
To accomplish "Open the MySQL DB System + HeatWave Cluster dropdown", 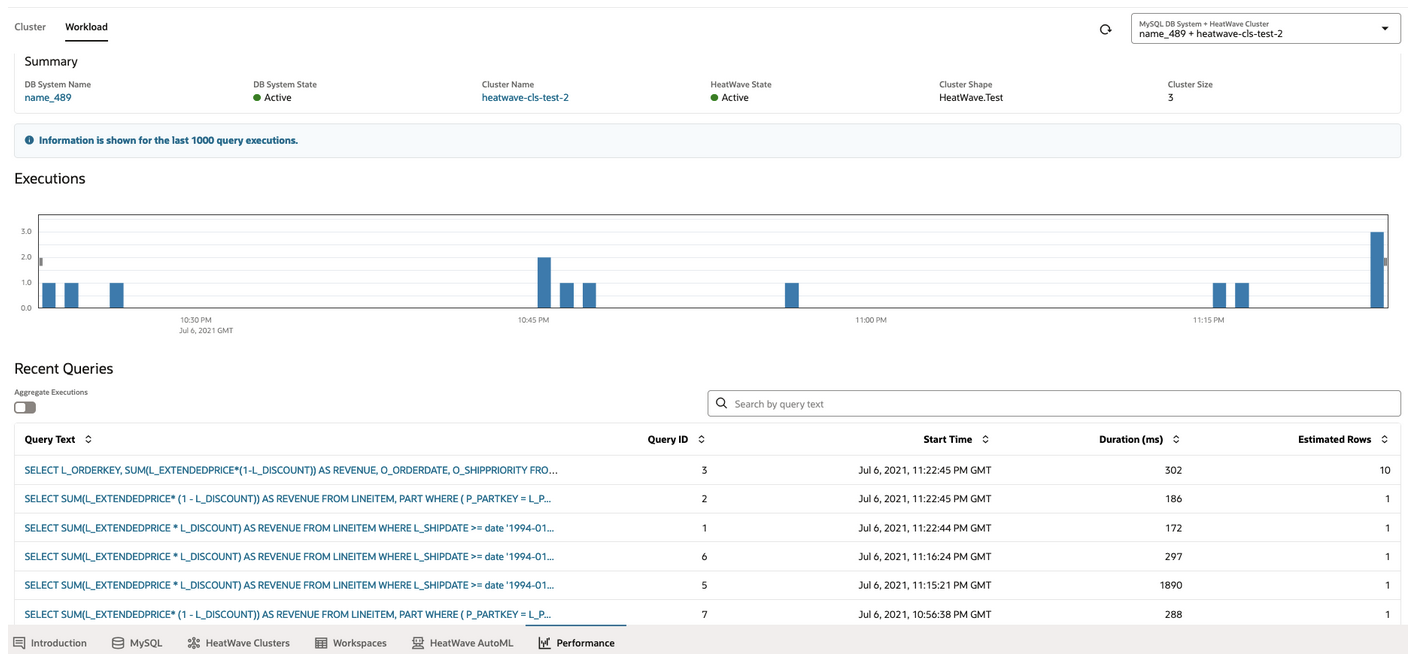I will 1264,29.
